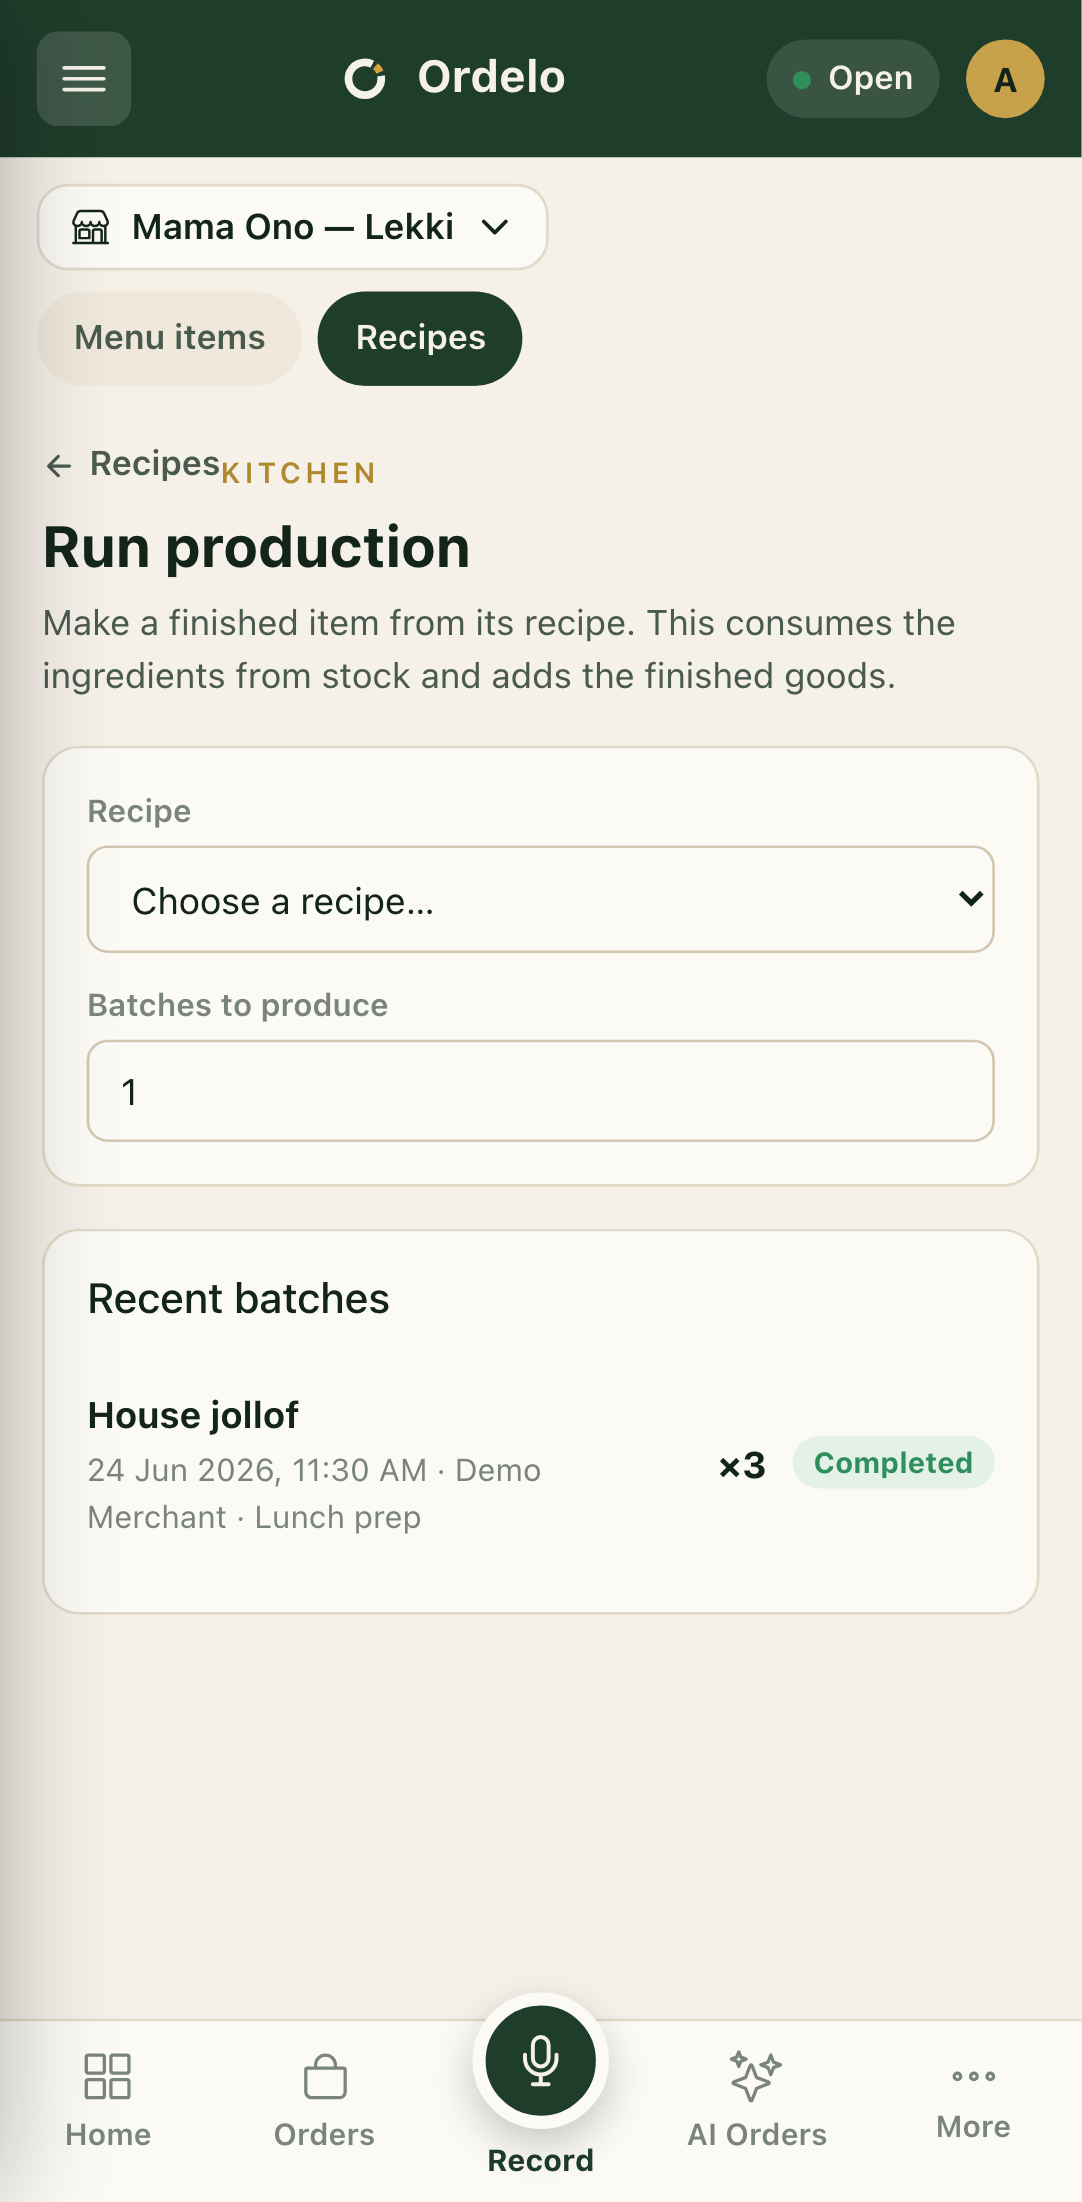Open the More dots menu

[973, 2076]
